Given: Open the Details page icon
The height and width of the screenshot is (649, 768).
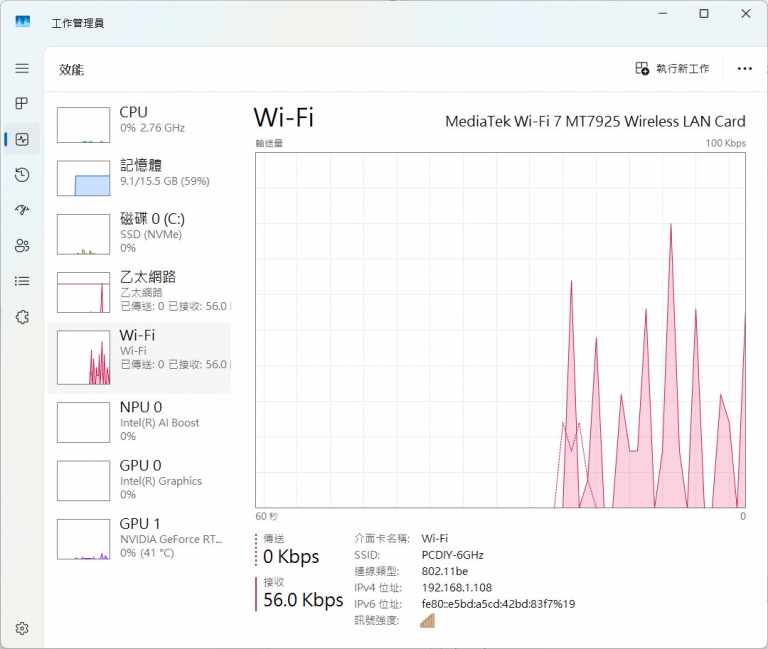Looking at the screenshot, I should (22, 281).
